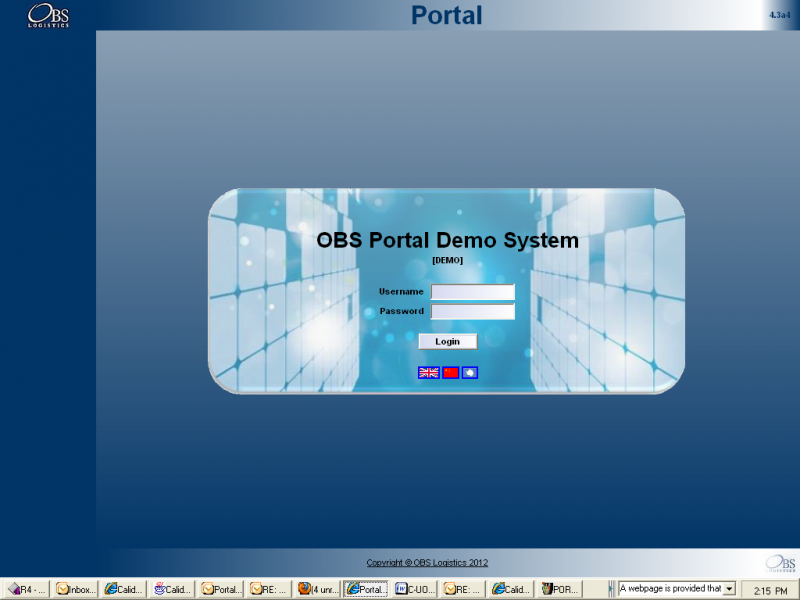Screen dimensions: 800x600
Task: Open the Calid... Java coffee-cup taskbar button
Action: 172,589
